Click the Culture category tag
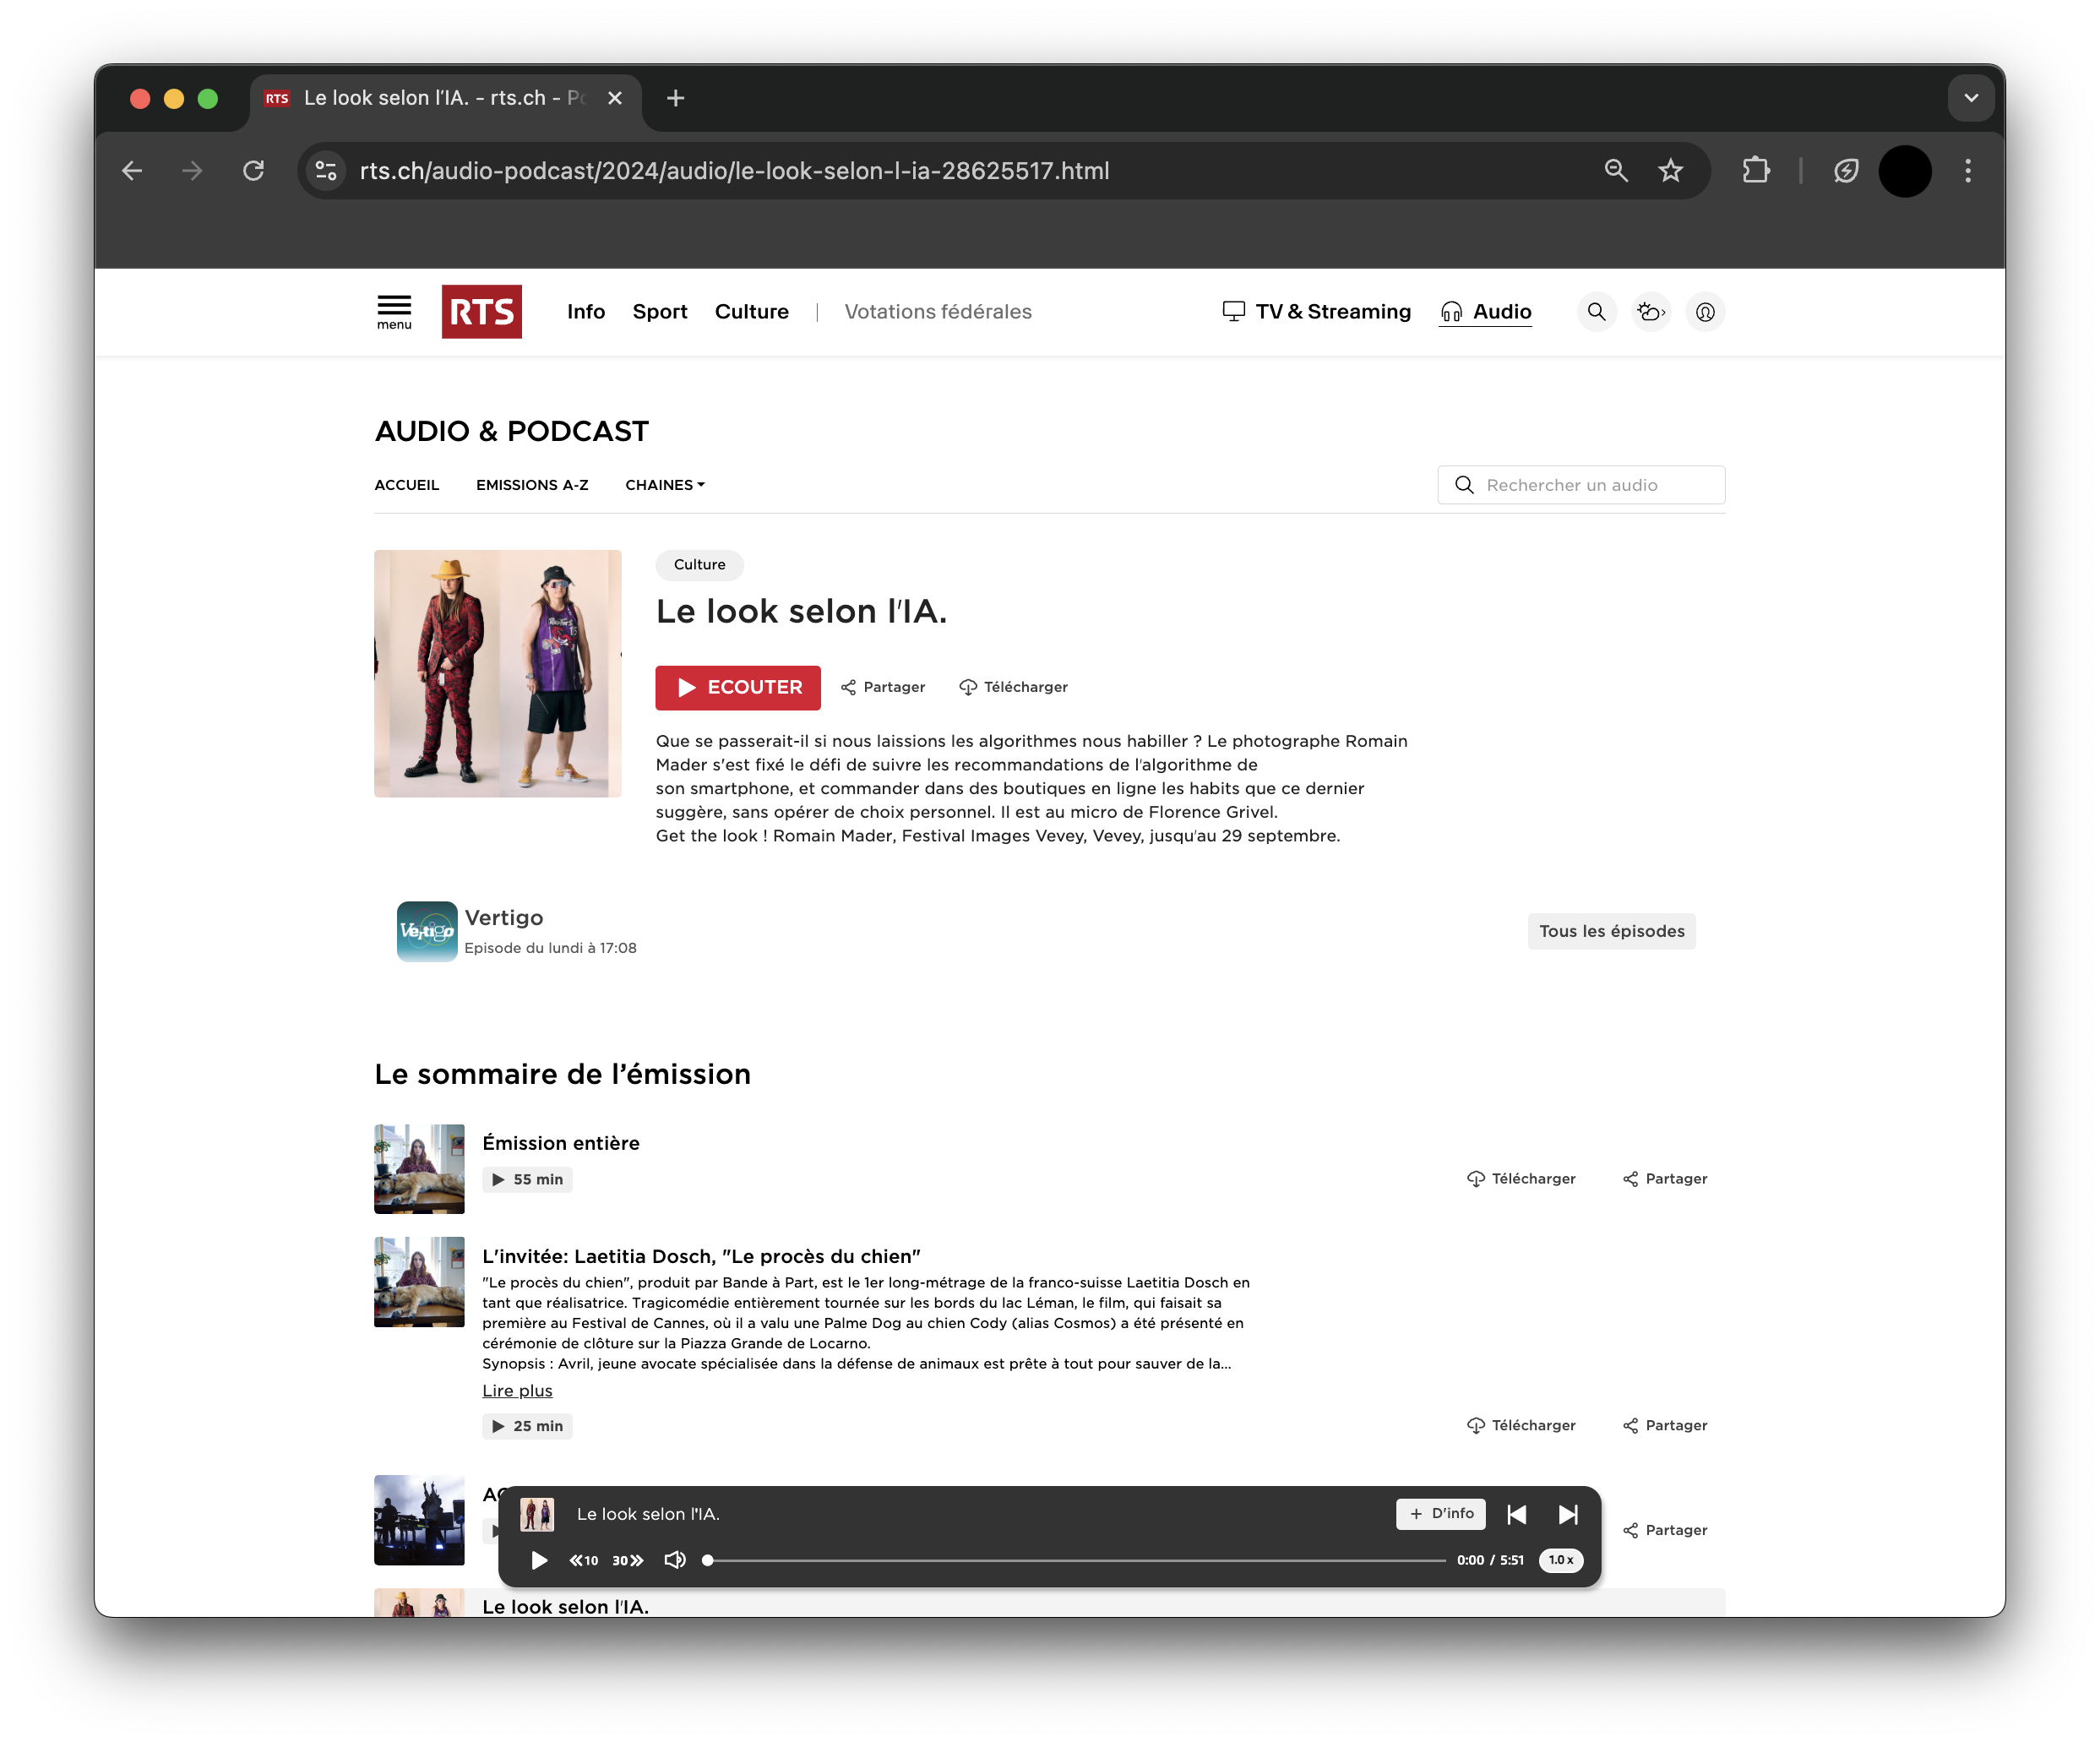This screenshot has width=2100, height=1742. (x=699, y=565)
